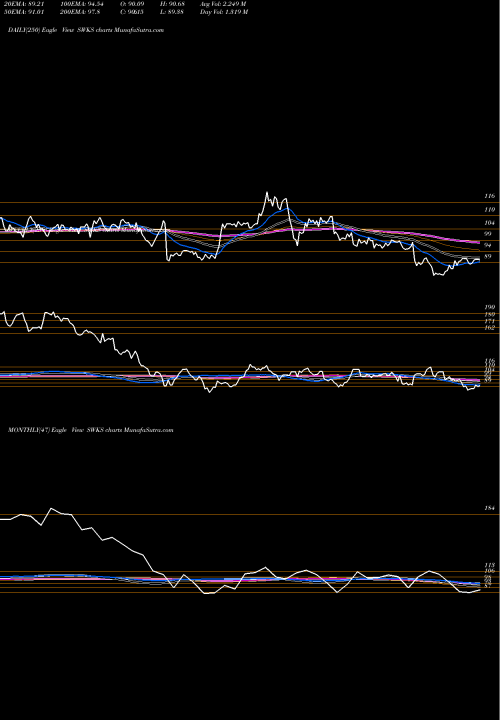Click the 116 label on daily price axis
Viewport: 500px width, 720px height.
tap(489, 196)
